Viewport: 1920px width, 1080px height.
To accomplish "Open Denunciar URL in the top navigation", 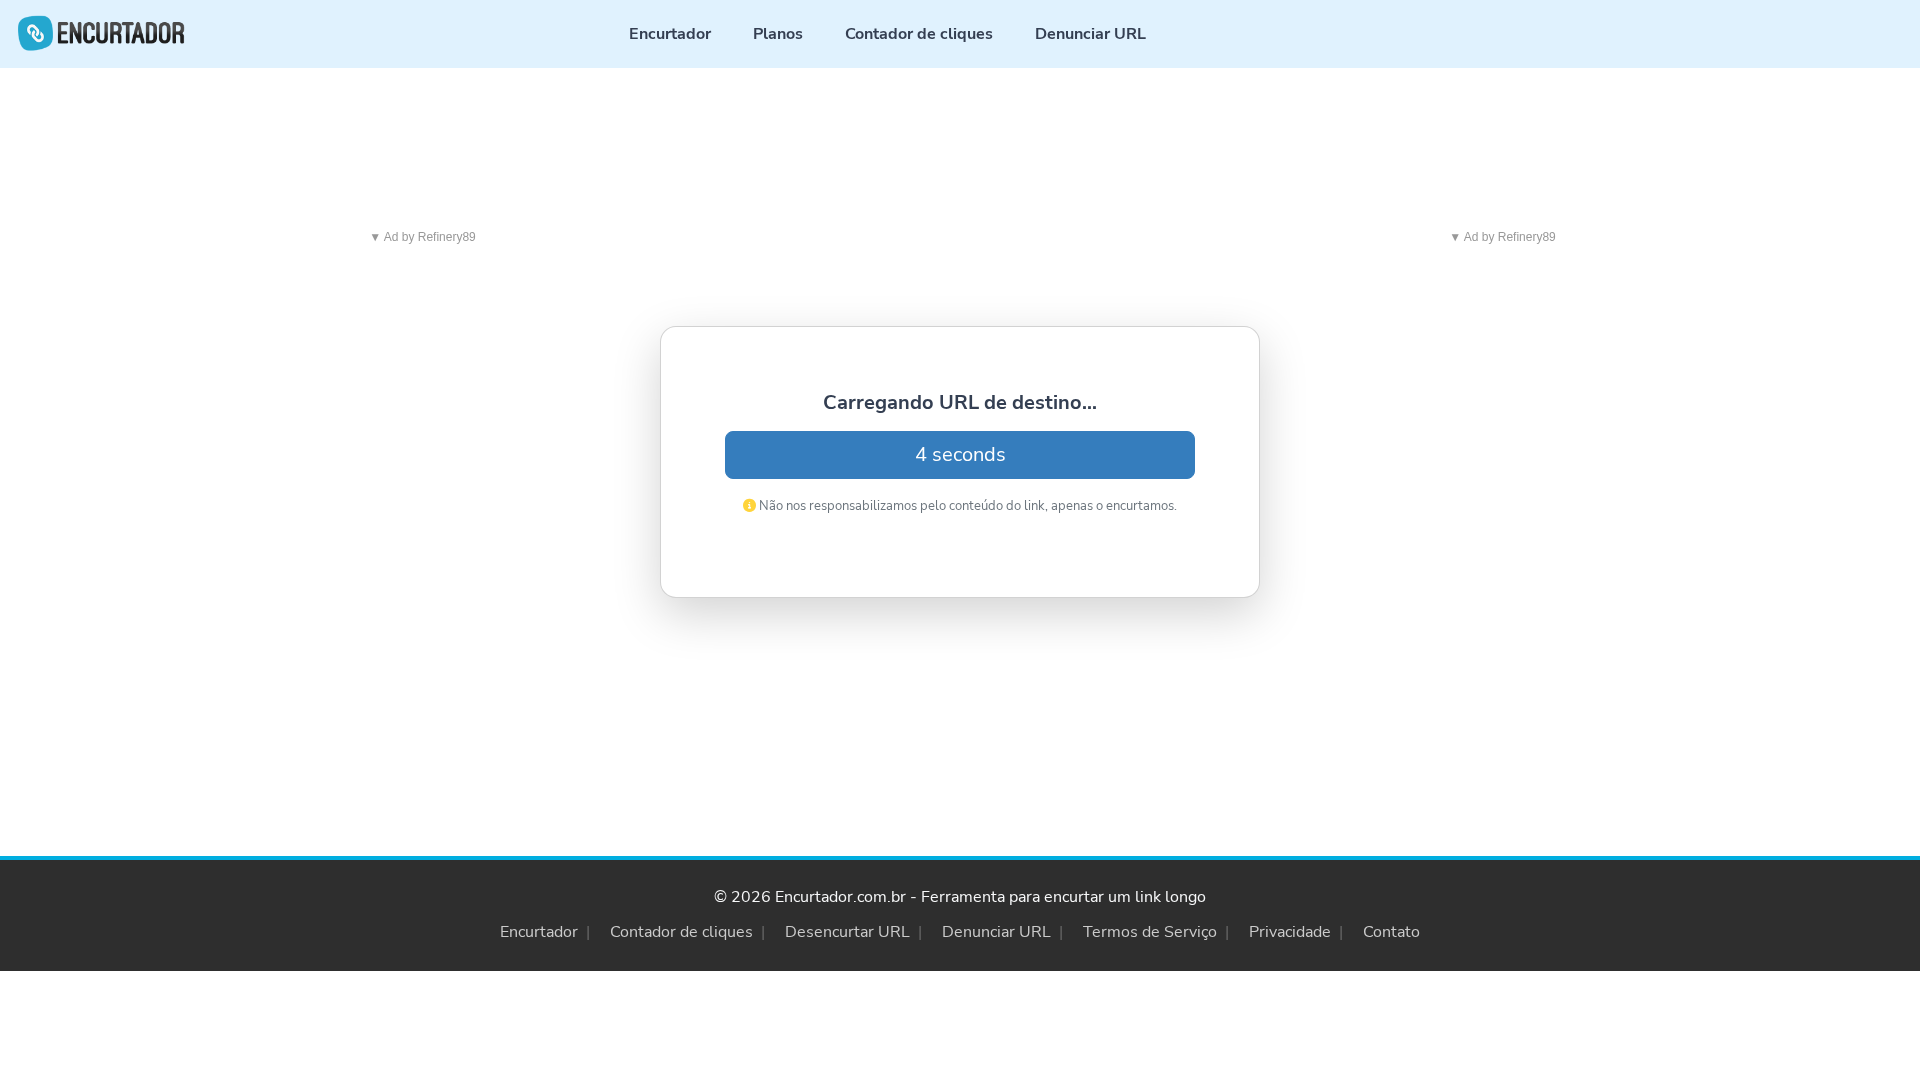I will [1090, 34].
